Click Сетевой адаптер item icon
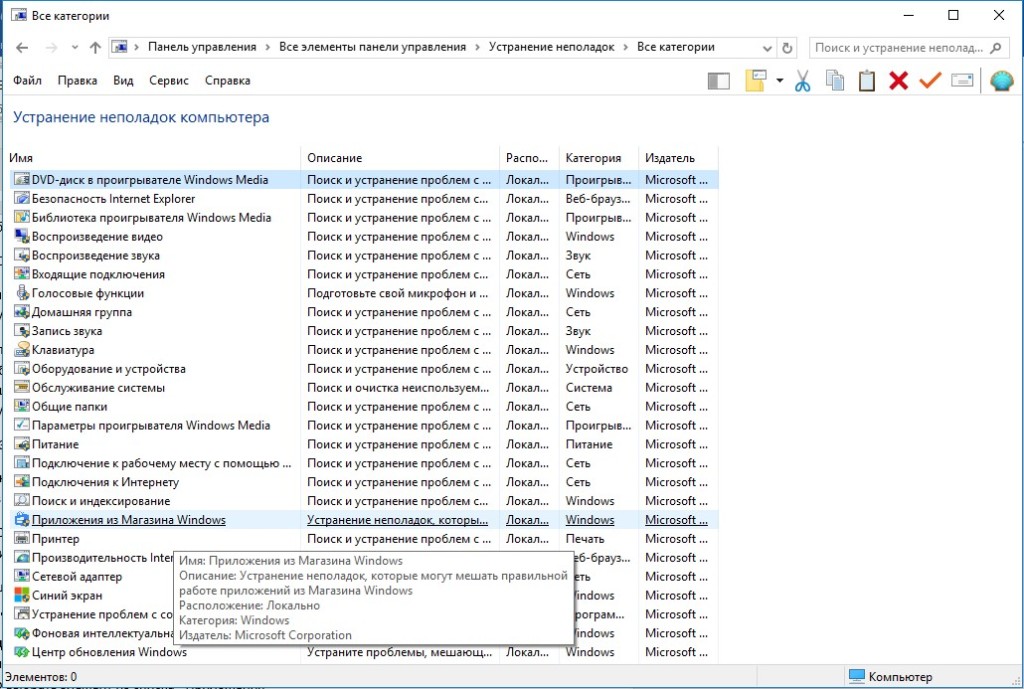This screenshot has width=1024, height=689. (x=22, y=577)
